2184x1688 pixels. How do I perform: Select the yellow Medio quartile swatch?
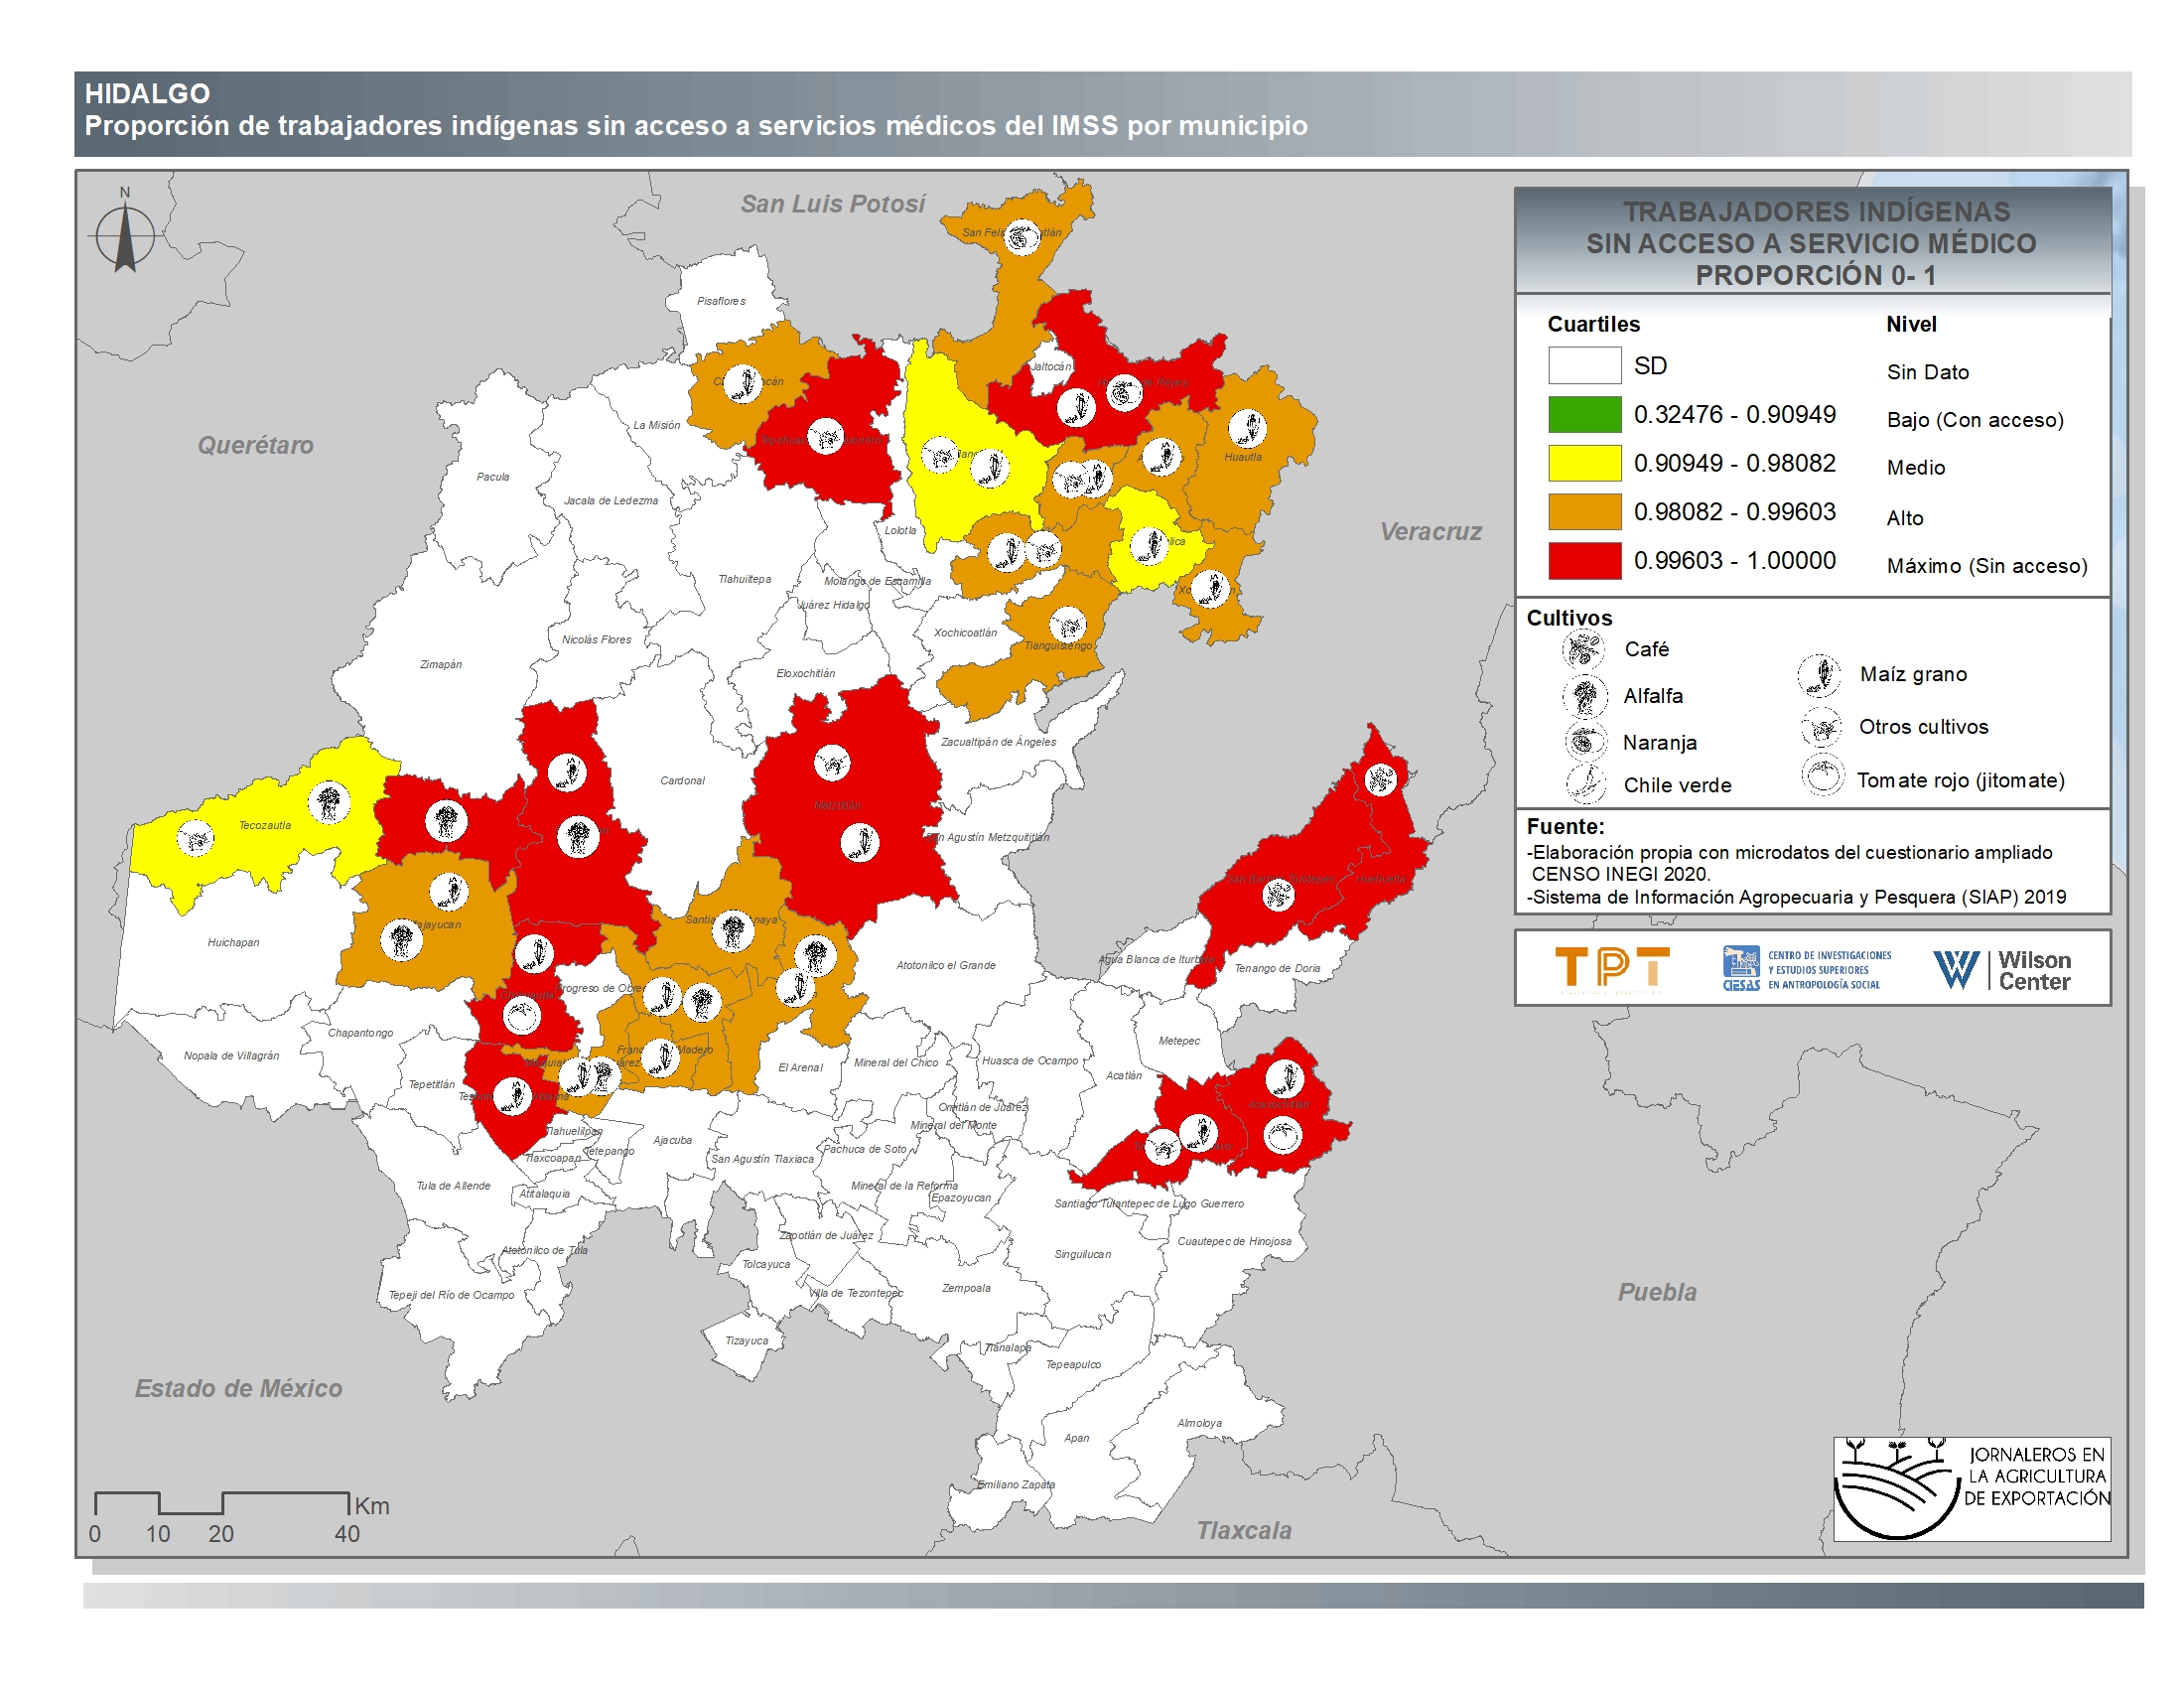click(x=1584, y=463)
